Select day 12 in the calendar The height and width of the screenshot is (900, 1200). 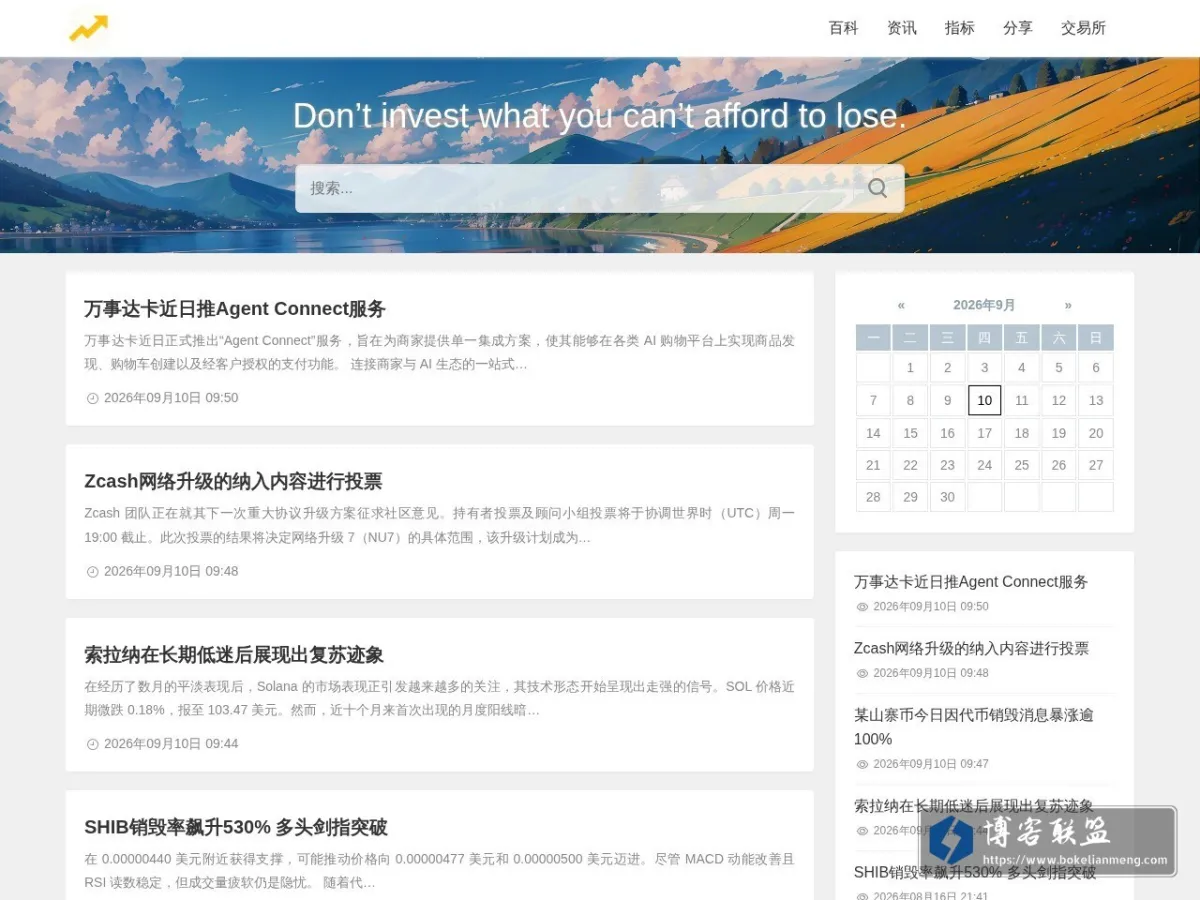[1059, 400]
